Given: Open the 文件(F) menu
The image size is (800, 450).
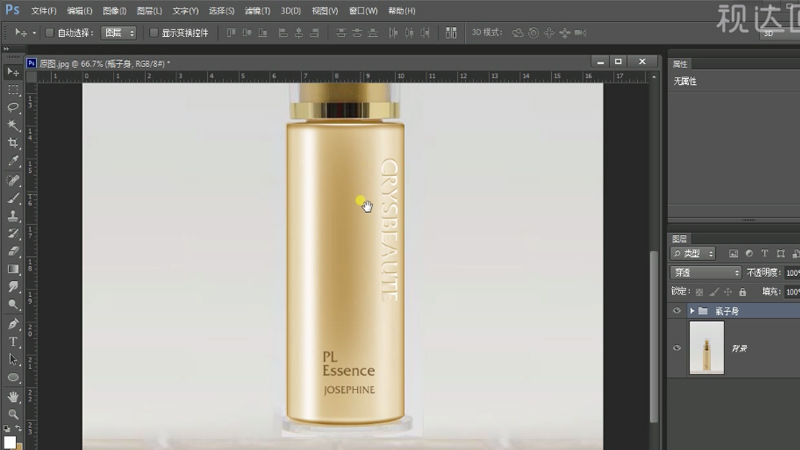Looking at the screenshot, I should click(x=43, y=11).
